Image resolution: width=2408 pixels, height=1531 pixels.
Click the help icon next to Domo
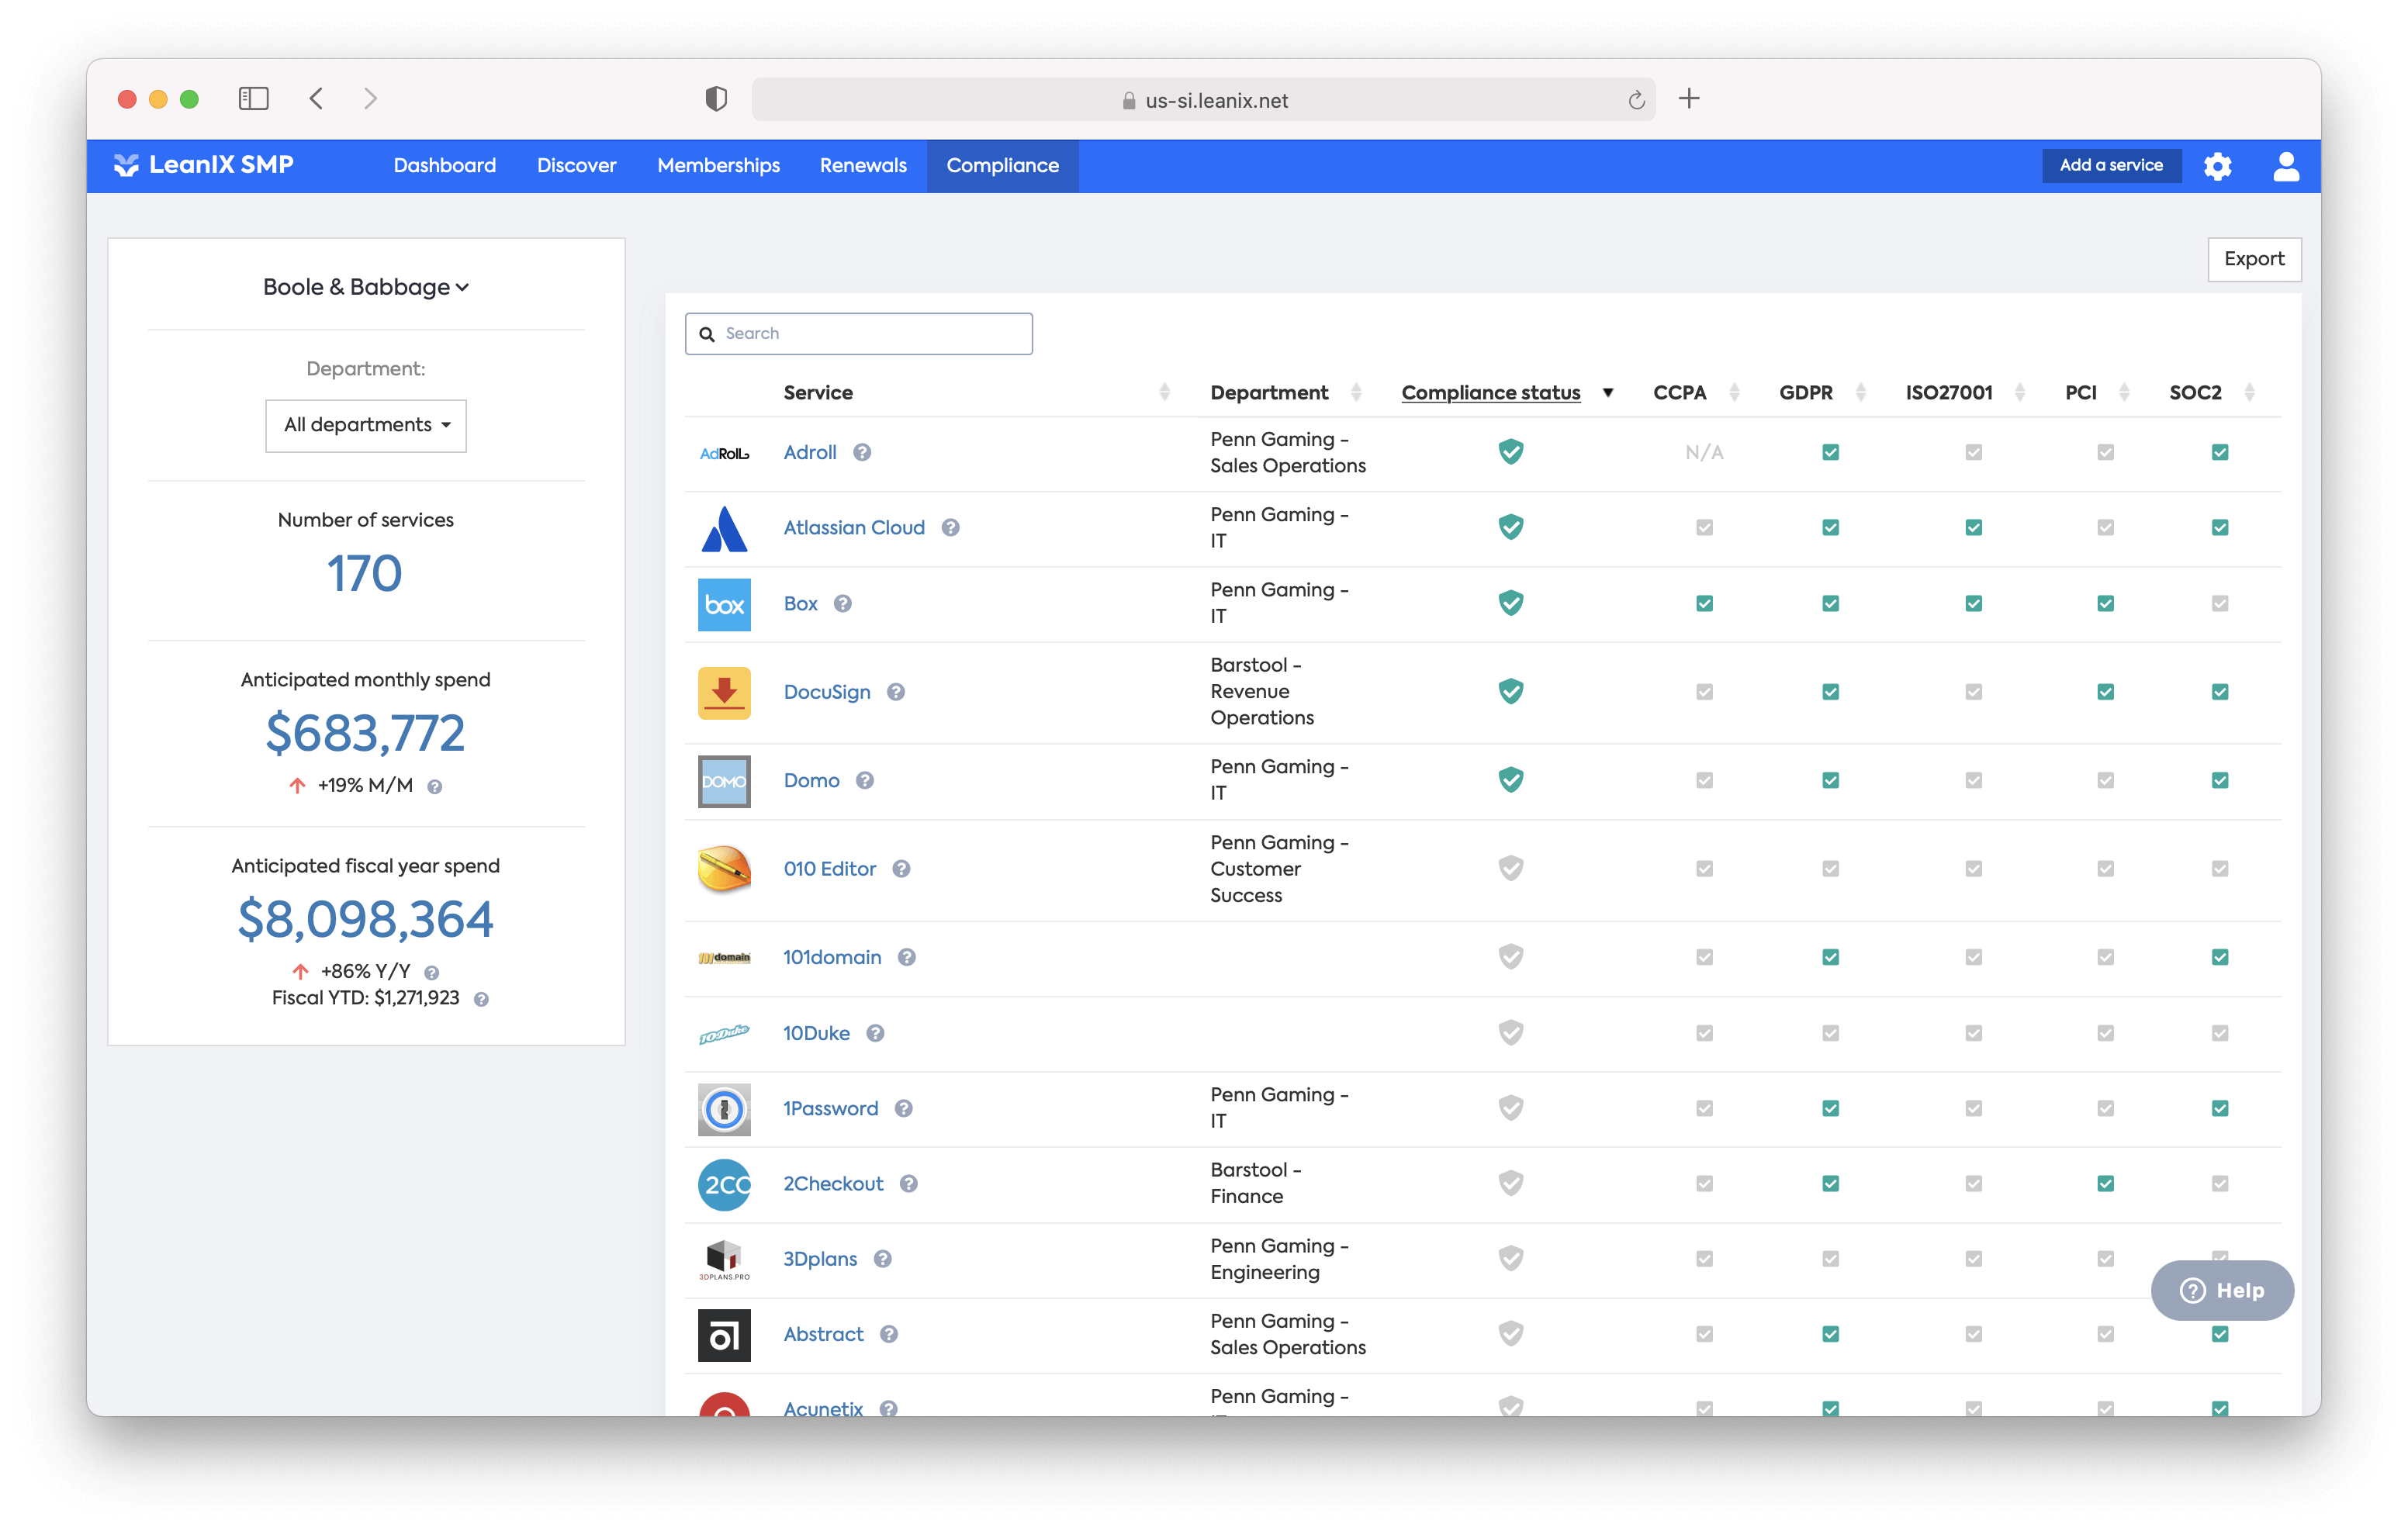pyautogui.click(x=865, y=780)
